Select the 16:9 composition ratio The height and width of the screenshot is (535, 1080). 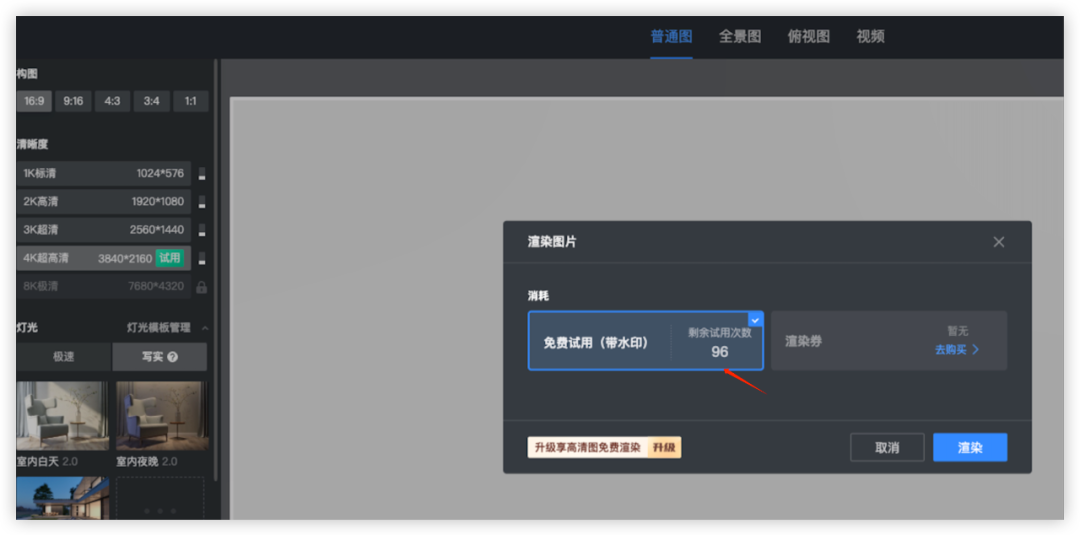[x=34, y=101]
